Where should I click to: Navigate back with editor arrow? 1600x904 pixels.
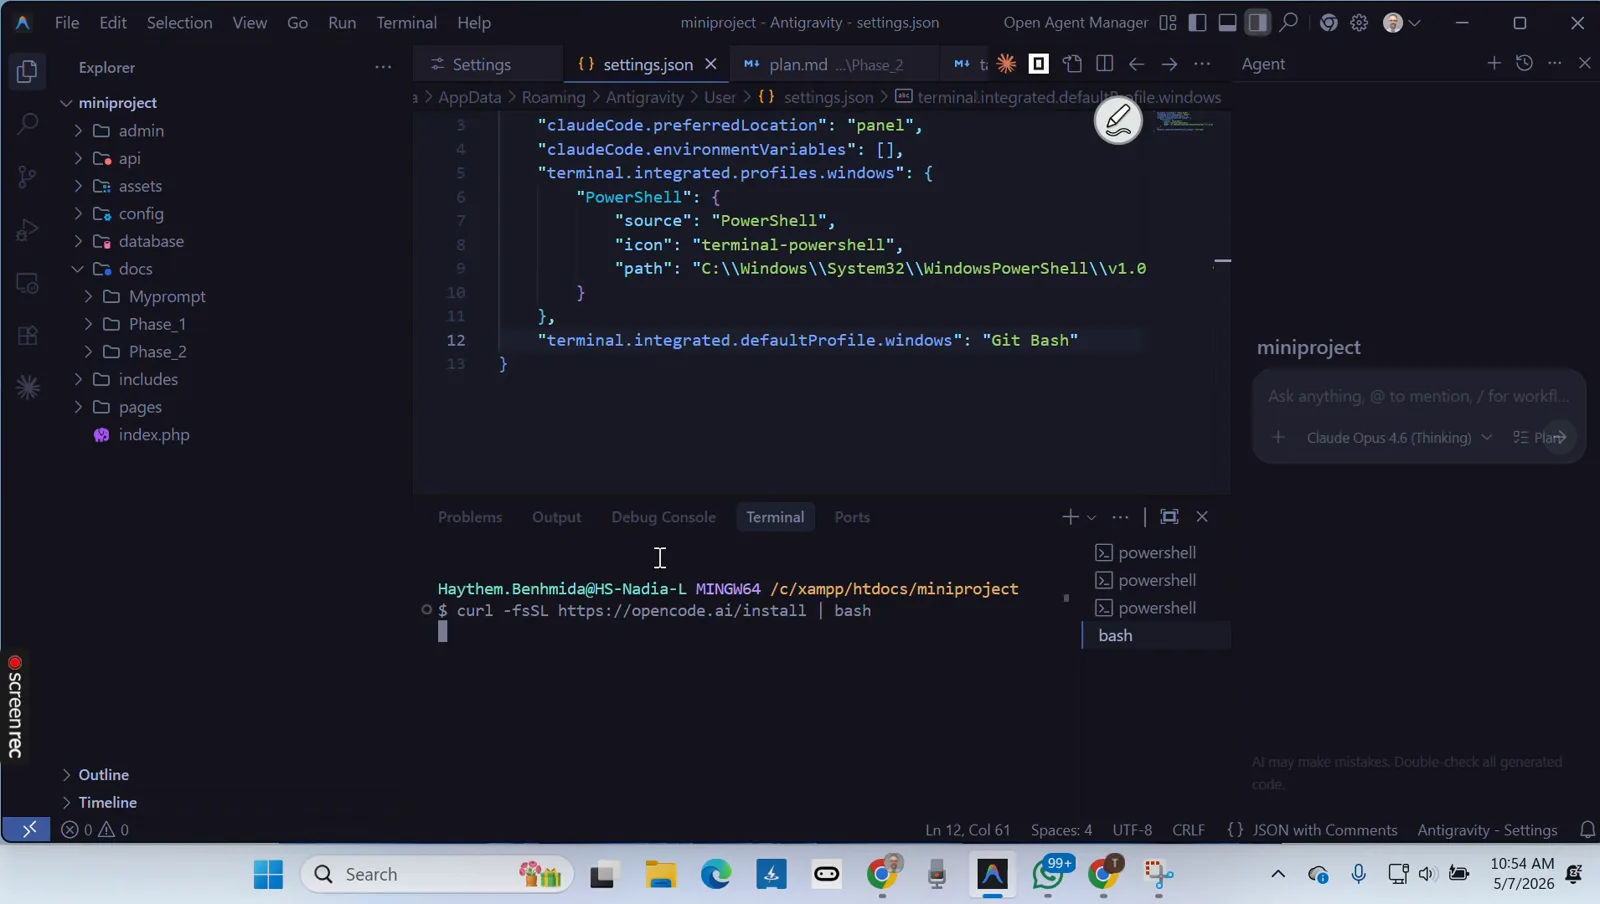(x=1136, y=64)
